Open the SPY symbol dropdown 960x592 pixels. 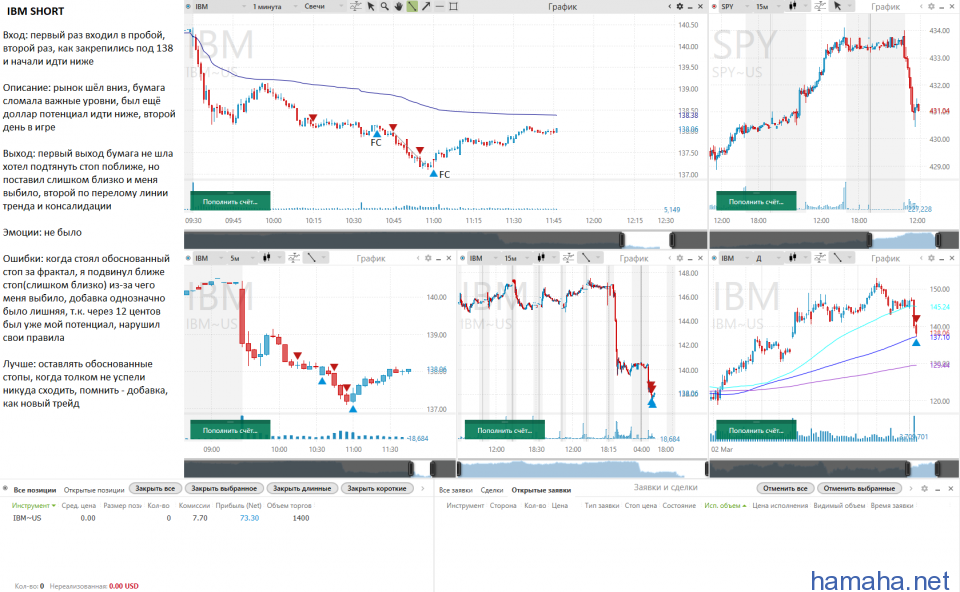coord(735,6)
